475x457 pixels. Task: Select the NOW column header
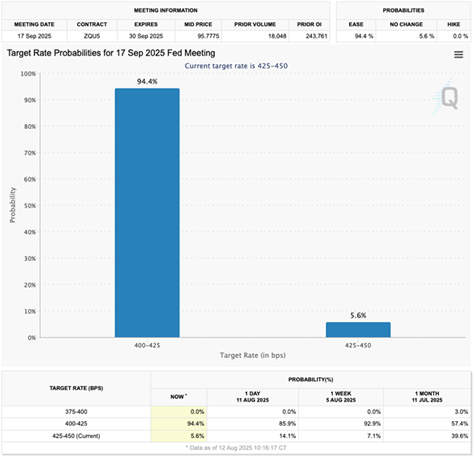click(179, 397)
